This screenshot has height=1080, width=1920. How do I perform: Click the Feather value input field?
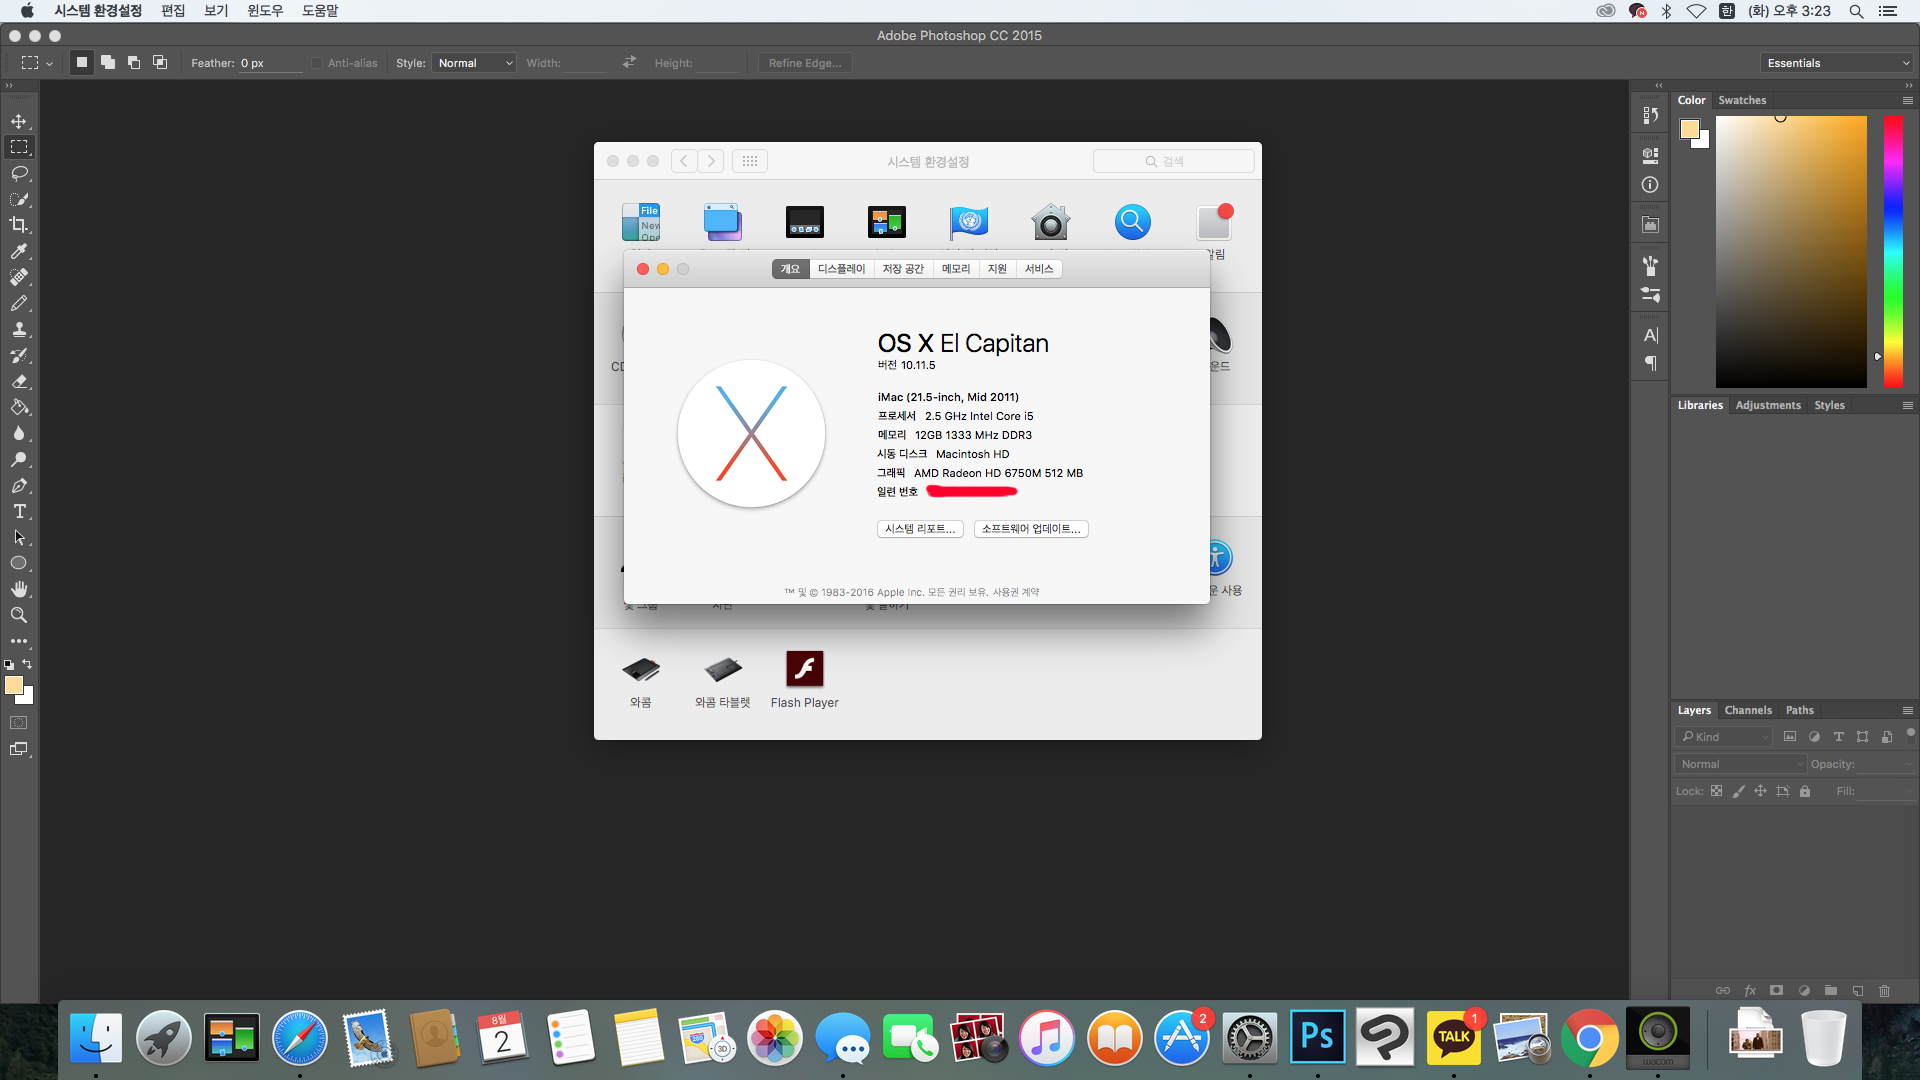point(268,63)
